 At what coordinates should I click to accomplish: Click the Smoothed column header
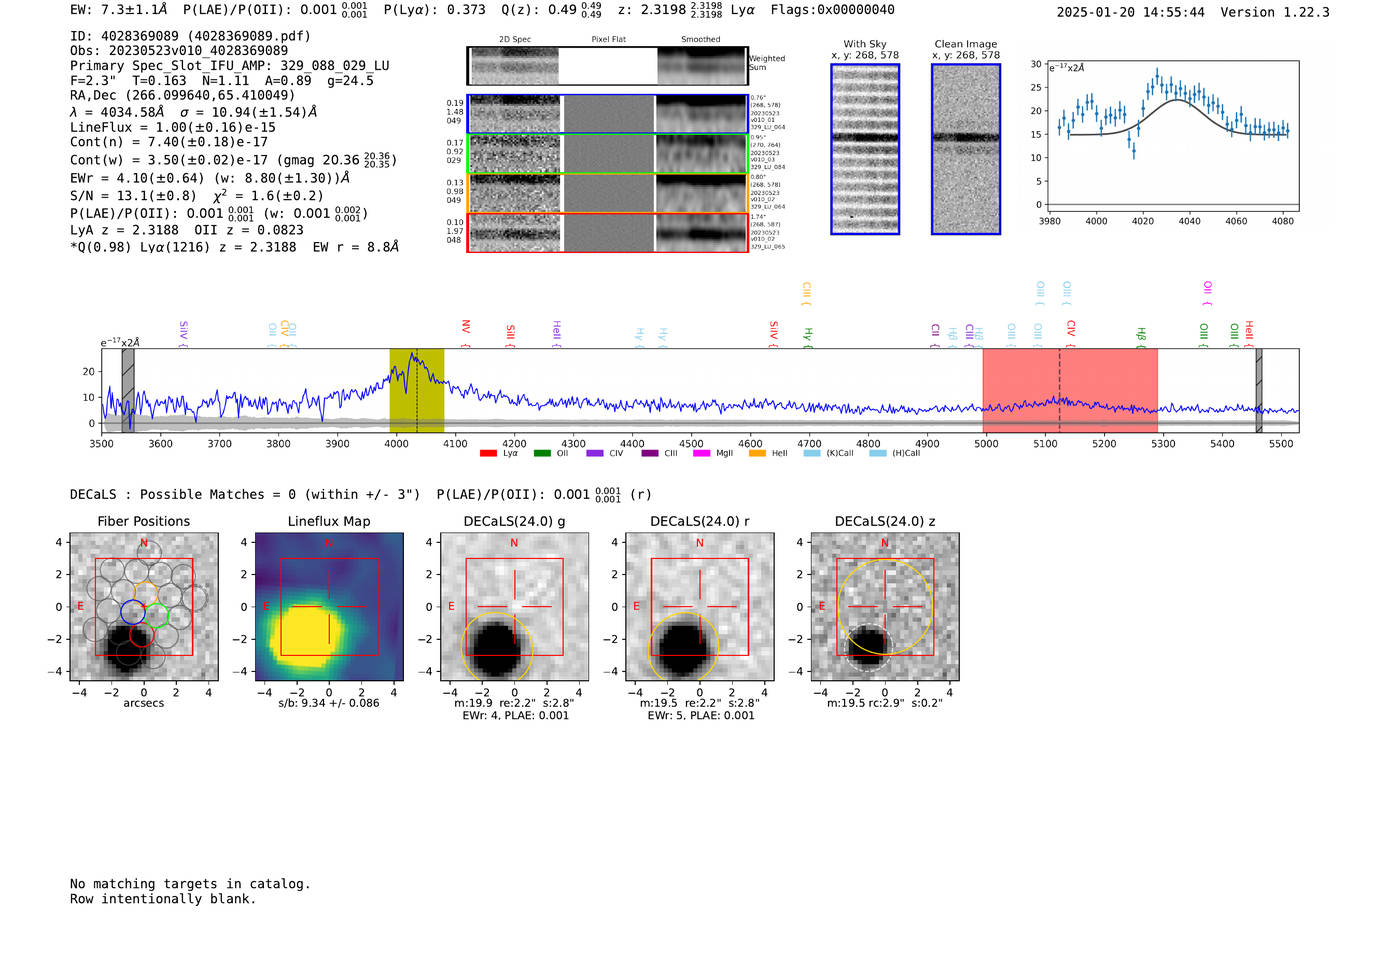pos(701,39)
